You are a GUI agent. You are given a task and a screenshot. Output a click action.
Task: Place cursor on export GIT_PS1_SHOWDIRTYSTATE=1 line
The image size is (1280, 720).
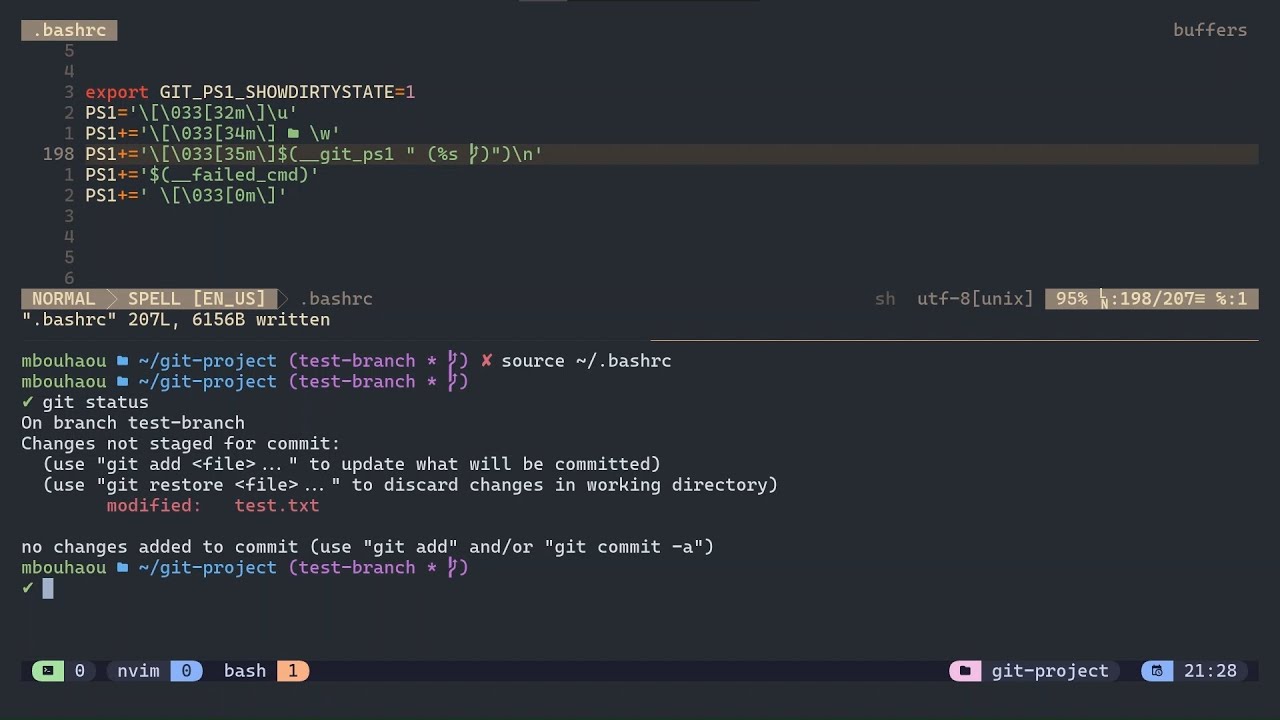[x=250, y=92]
